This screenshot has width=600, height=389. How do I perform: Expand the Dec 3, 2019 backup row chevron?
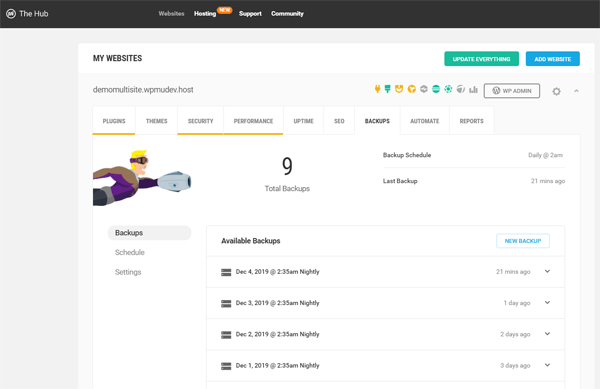point(548,303)
